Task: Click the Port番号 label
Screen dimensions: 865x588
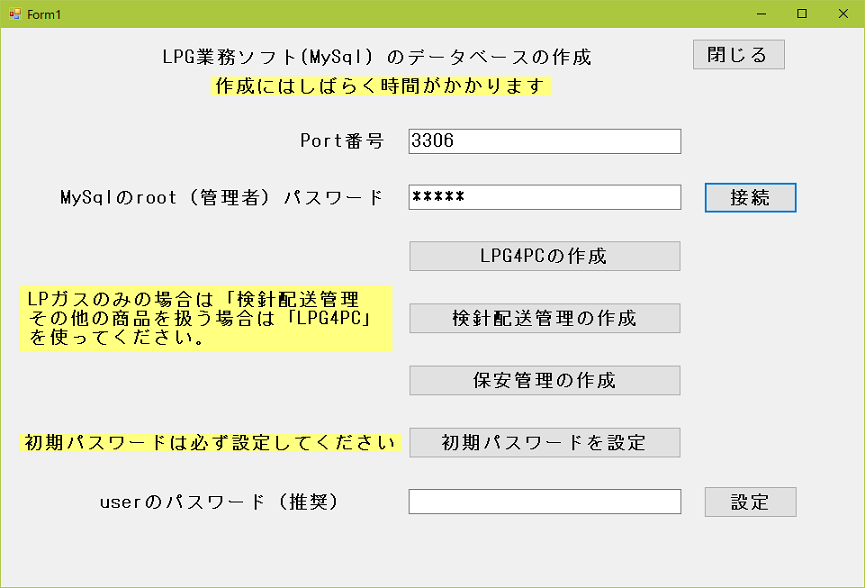Action: pos(342,141)
